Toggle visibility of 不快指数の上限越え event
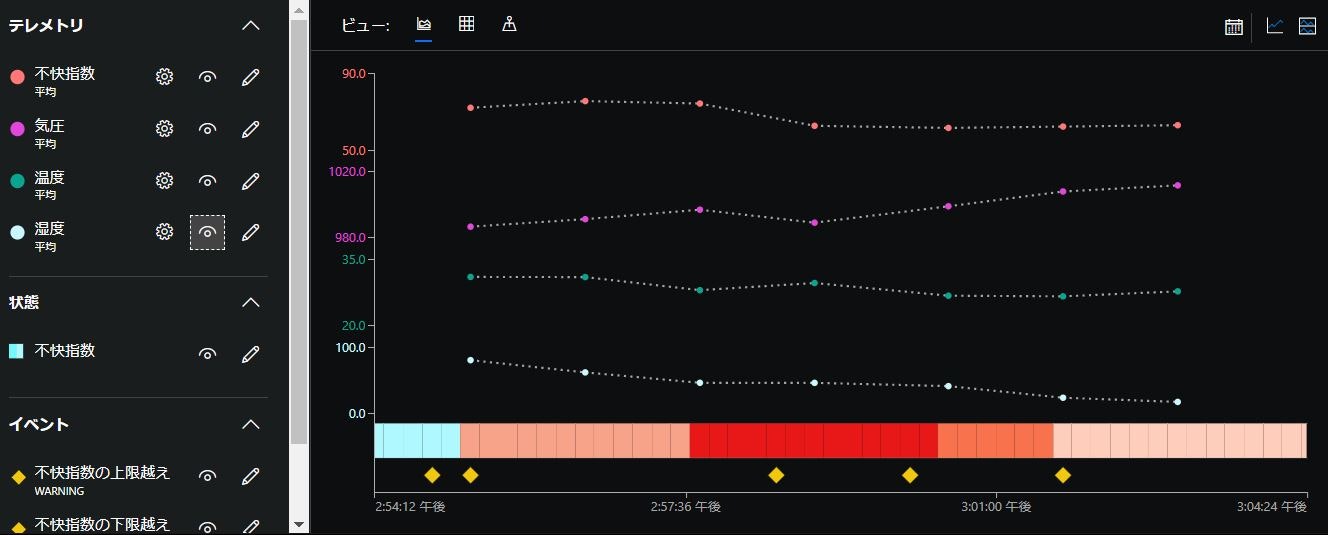Screen dimensions: 1328x535 [208, 476]
